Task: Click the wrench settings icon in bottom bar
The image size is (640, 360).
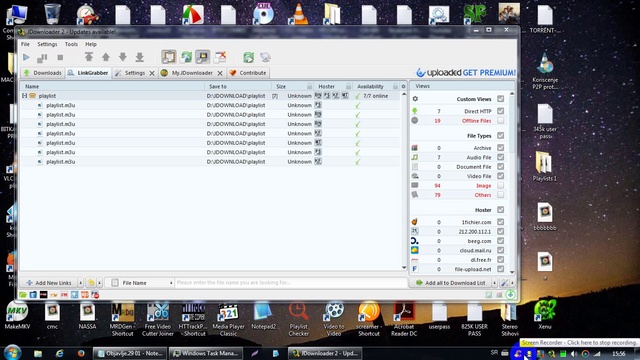Action: pos(504,283)
